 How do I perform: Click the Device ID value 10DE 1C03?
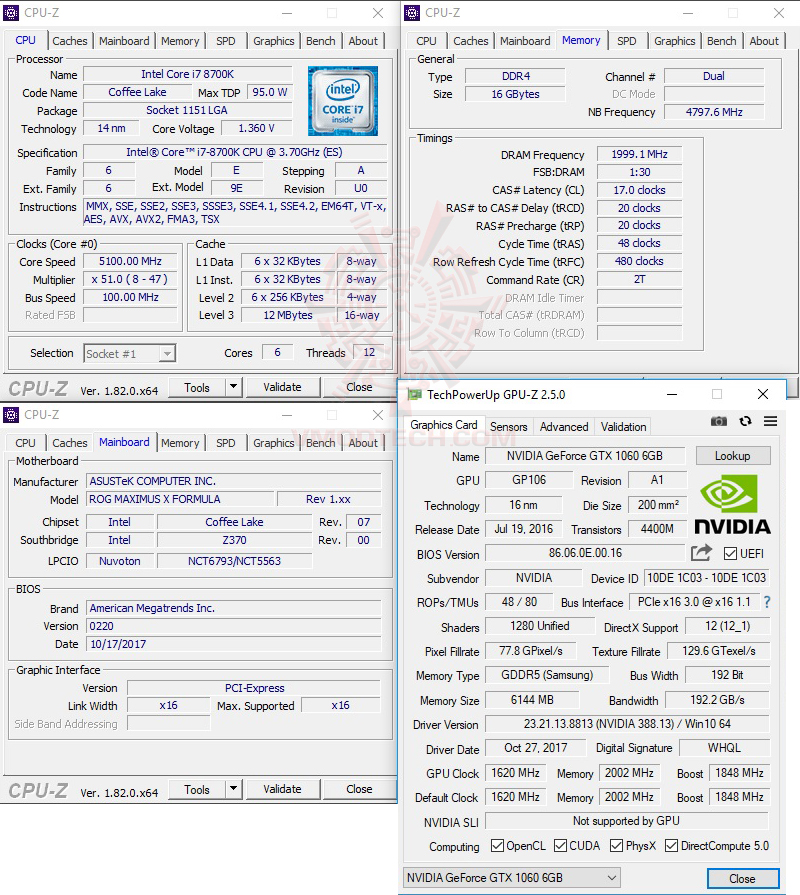coord(706,578)
